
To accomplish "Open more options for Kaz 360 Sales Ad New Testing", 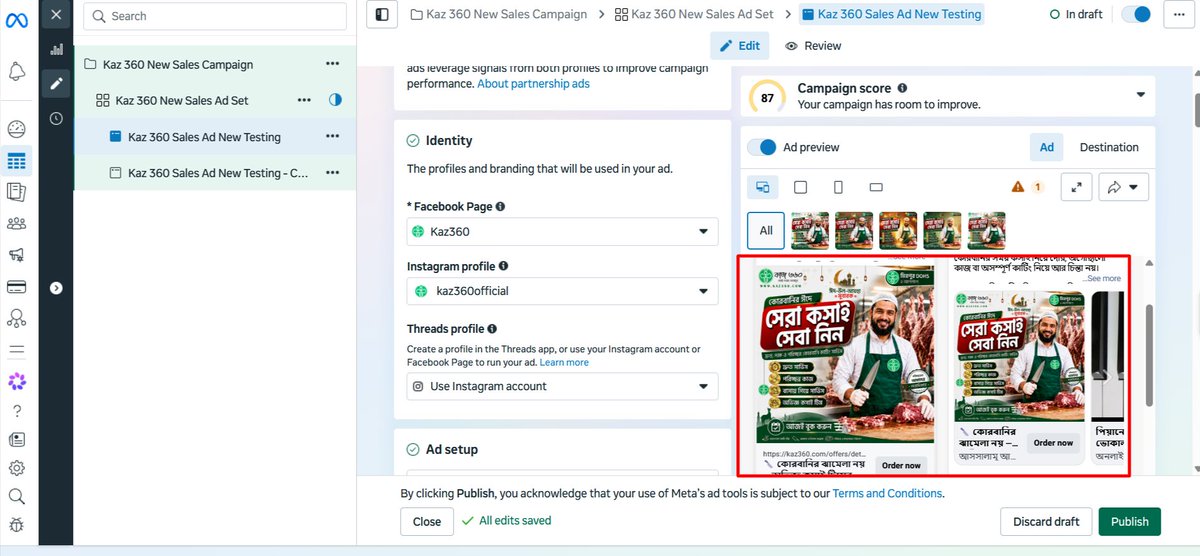I will [x=332, y=137].
